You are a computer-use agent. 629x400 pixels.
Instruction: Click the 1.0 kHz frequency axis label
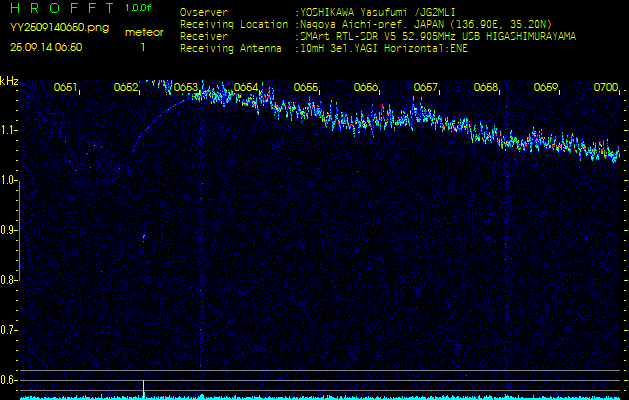point(9,181)
